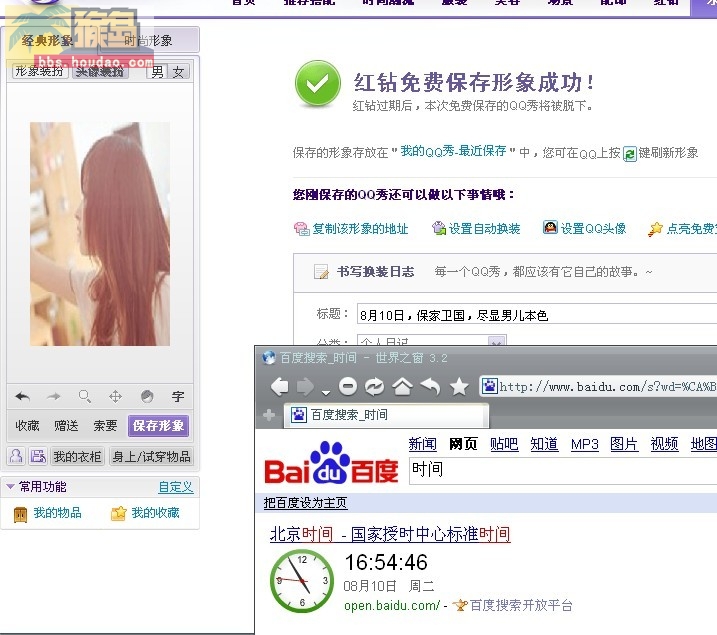717x635 pixels.
Task: Click the curved undo arrow in the browser toolbar
Action: tap(430, 387)
